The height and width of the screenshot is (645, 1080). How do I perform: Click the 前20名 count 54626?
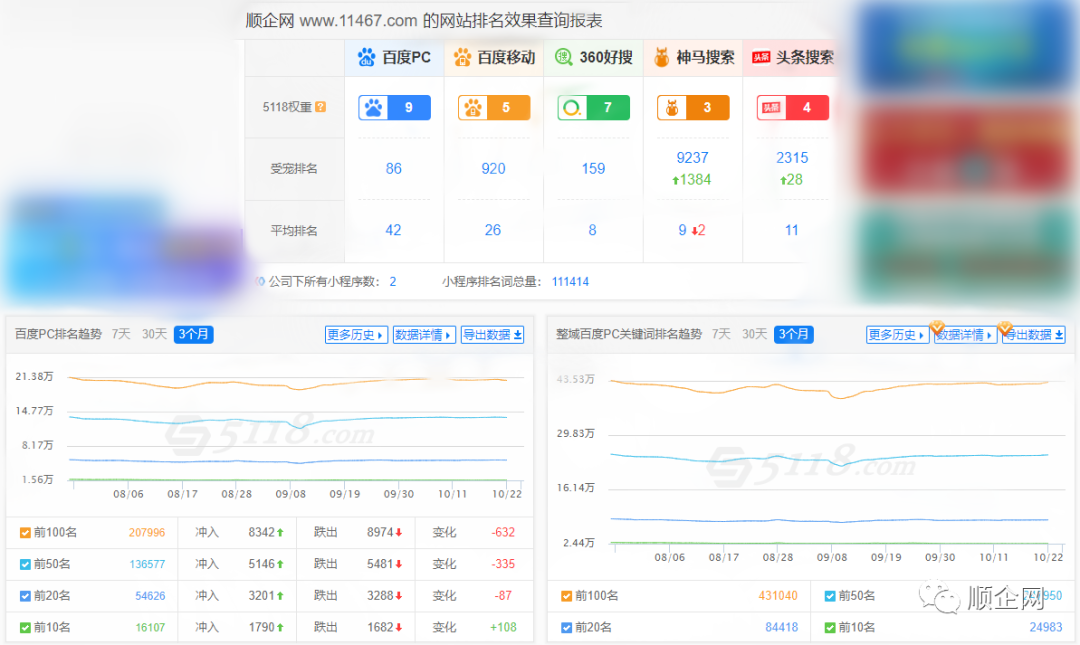(150, 596)
